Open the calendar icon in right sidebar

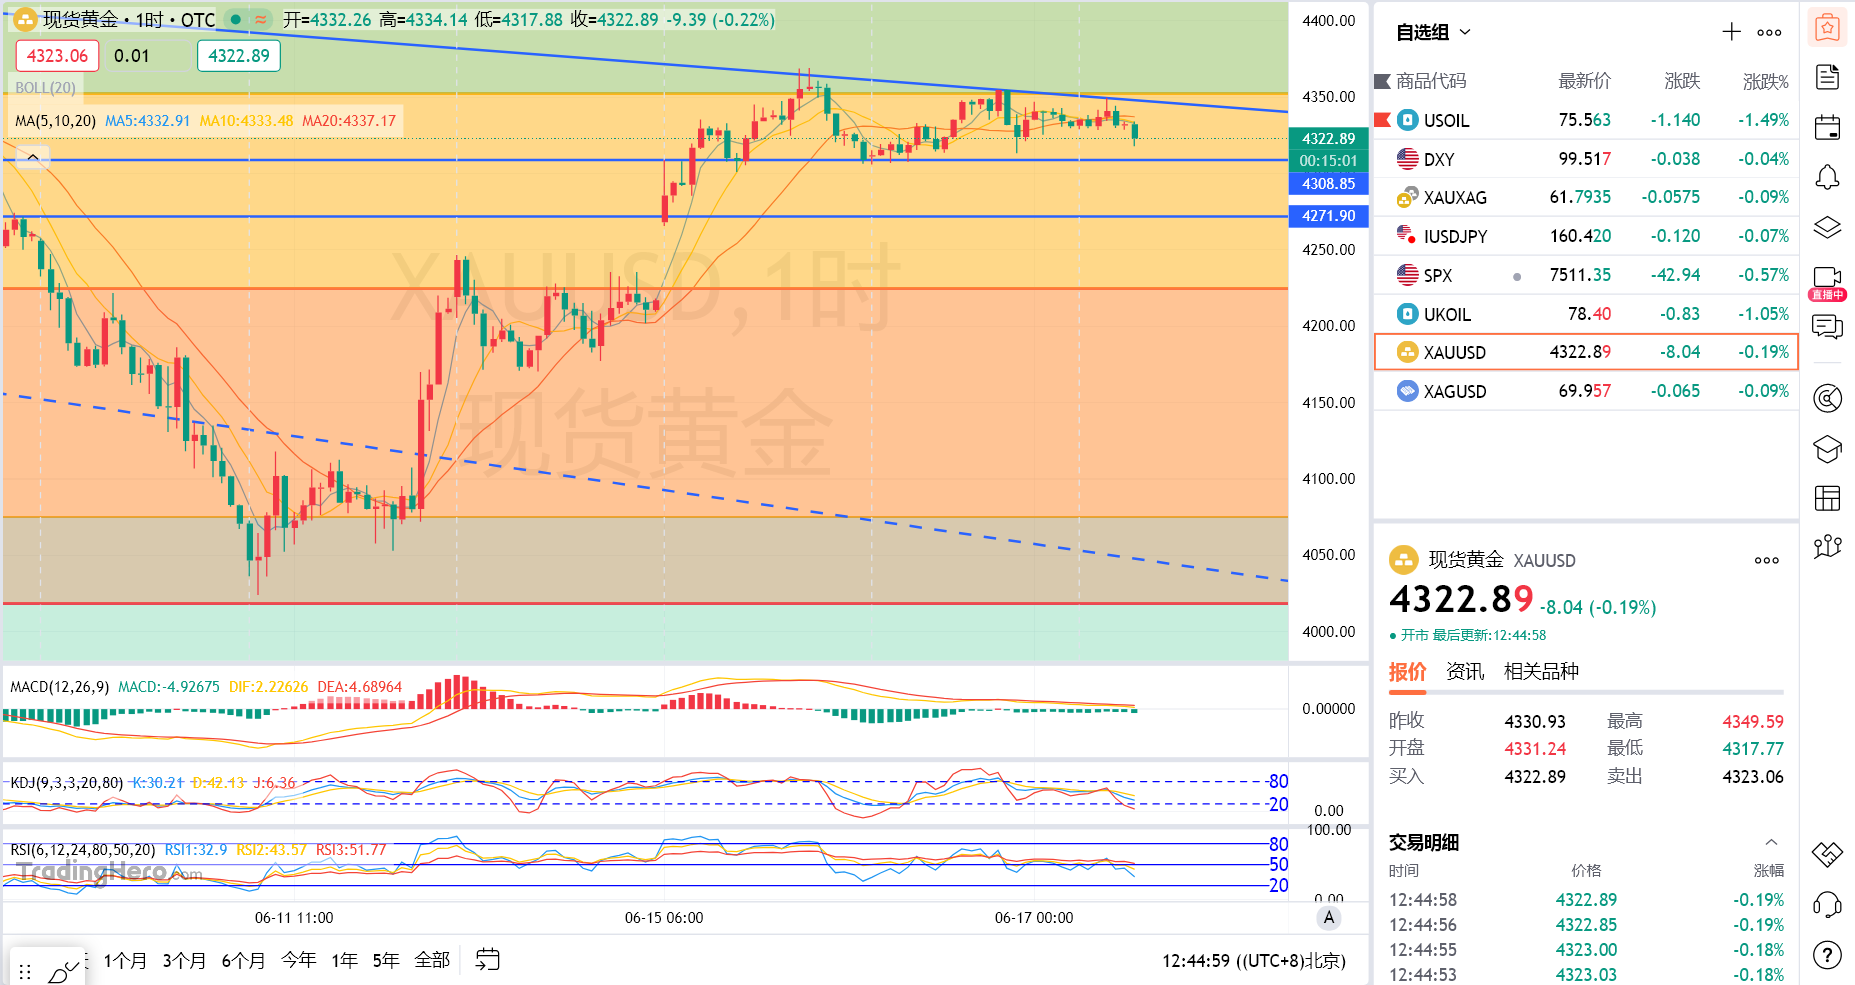1827,127
